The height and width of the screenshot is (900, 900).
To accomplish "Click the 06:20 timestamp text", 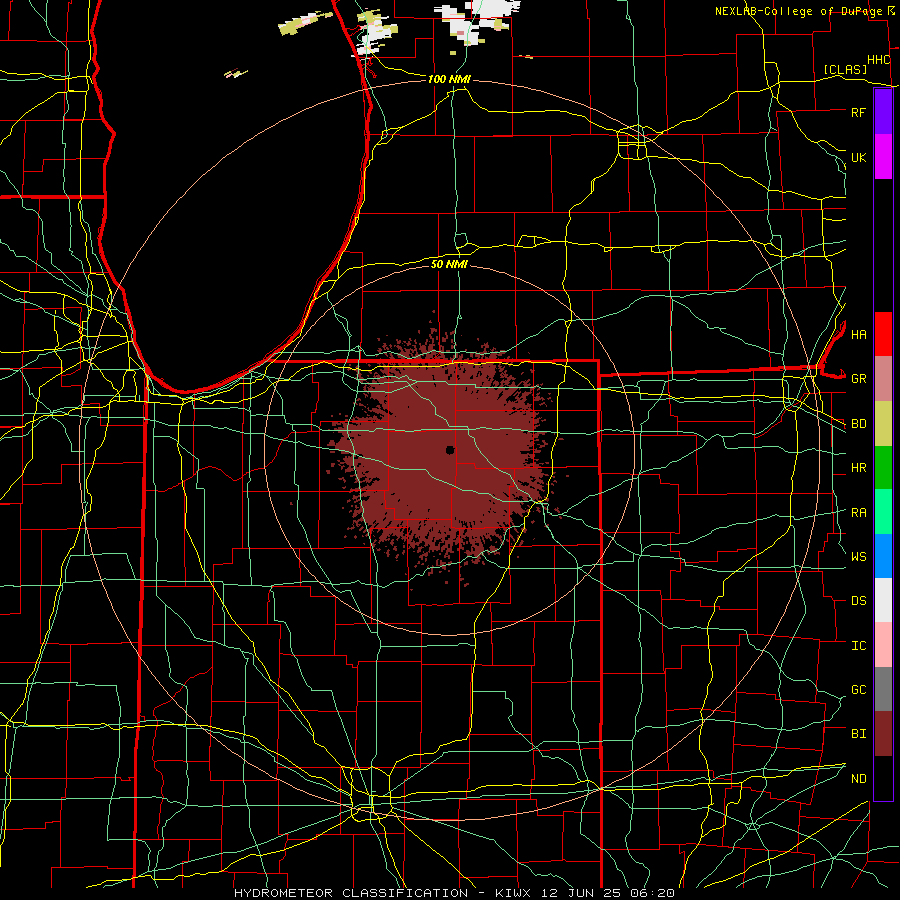I will [653, 893].
